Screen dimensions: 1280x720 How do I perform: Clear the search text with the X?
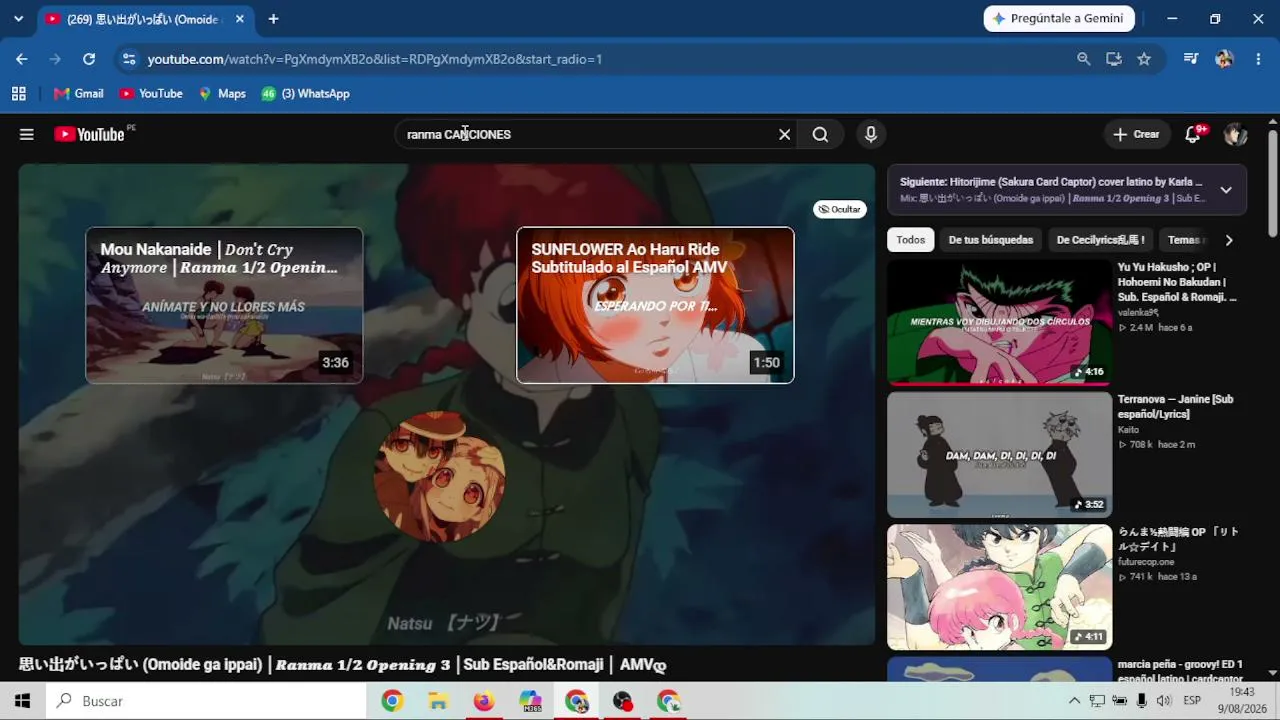click(x=785, y=134)
